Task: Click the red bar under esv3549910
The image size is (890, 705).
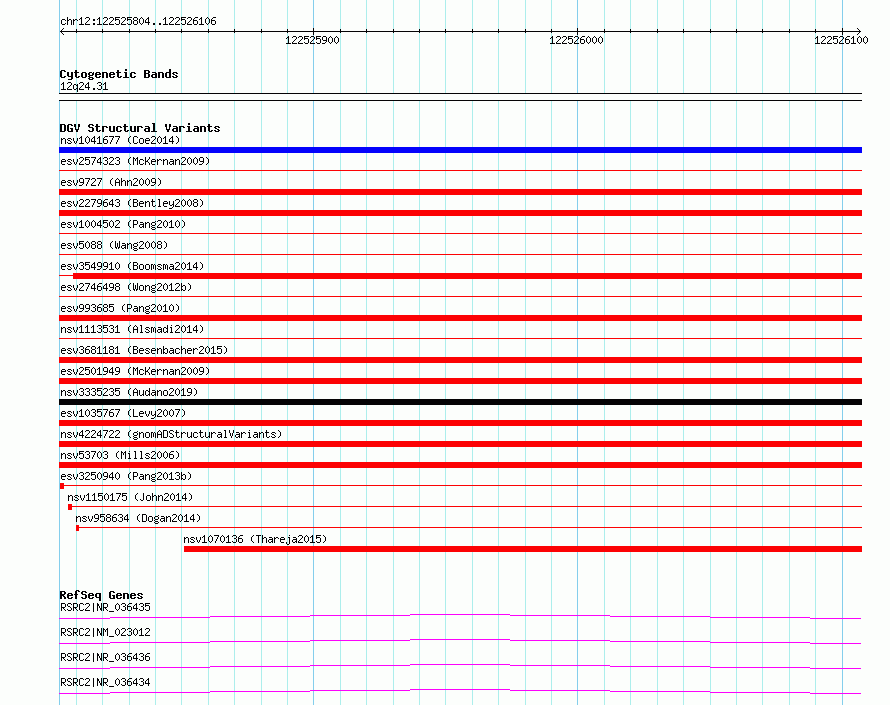Action: pyautogui.click(x=467, y=276)
